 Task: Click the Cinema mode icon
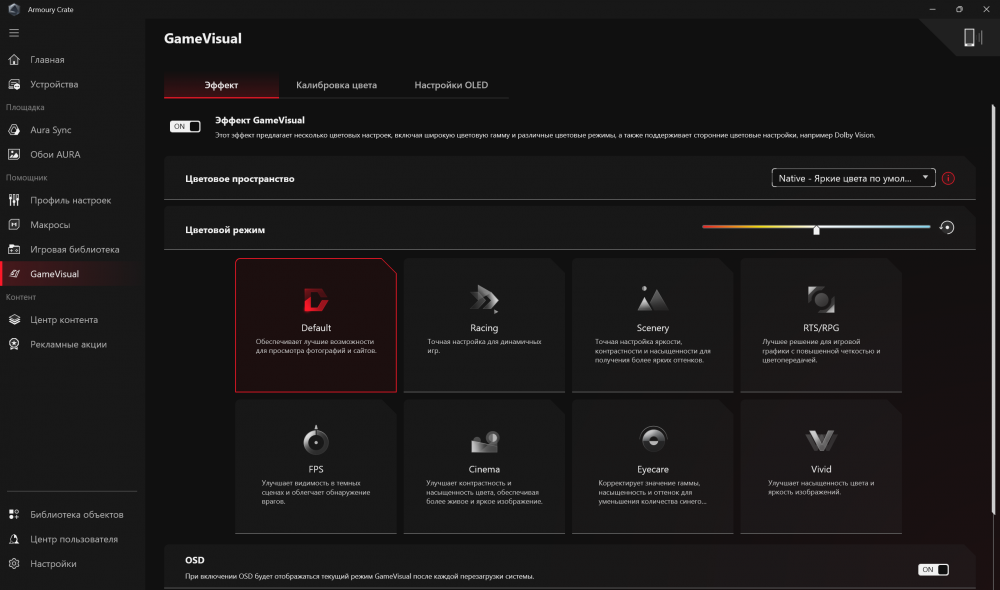coord(485,441)
